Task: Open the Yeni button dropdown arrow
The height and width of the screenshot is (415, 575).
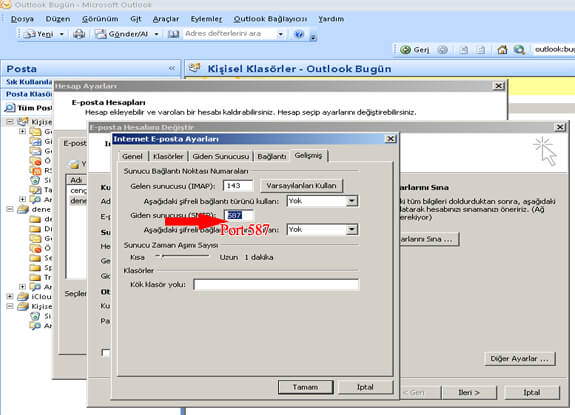Action: pyautogui.click(x=62, y=34)
